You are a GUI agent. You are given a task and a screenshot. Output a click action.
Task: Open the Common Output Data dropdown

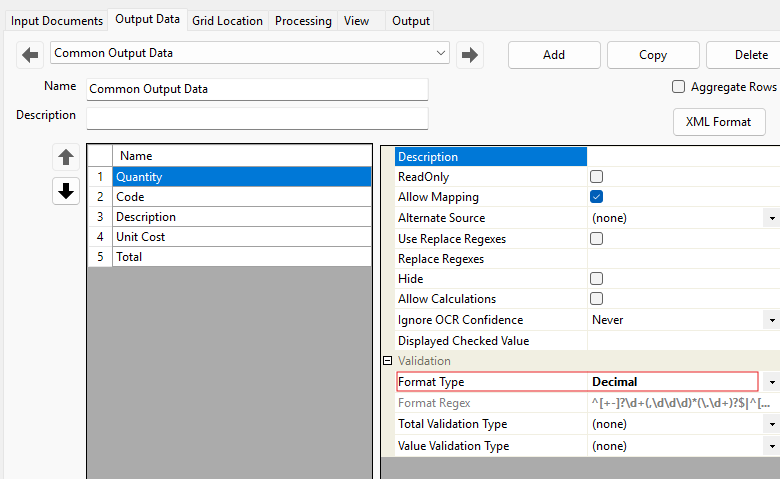pyautogui.click(x=441, y=53)
